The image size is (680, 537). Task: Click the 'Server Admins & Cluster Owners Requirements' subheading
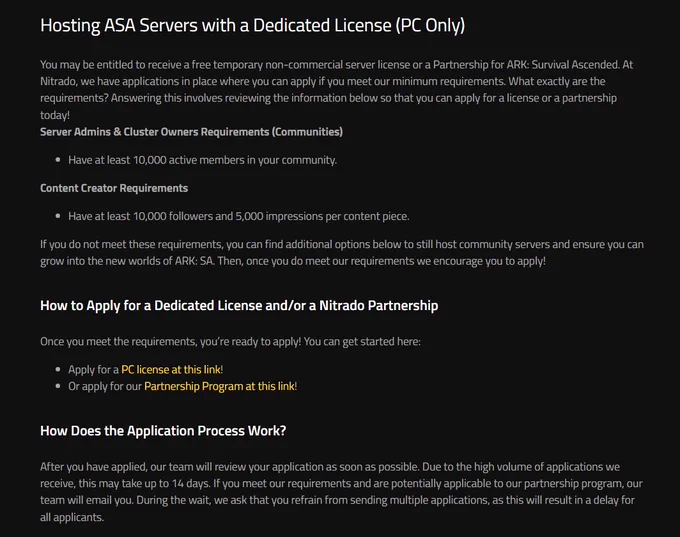point(191,132)
